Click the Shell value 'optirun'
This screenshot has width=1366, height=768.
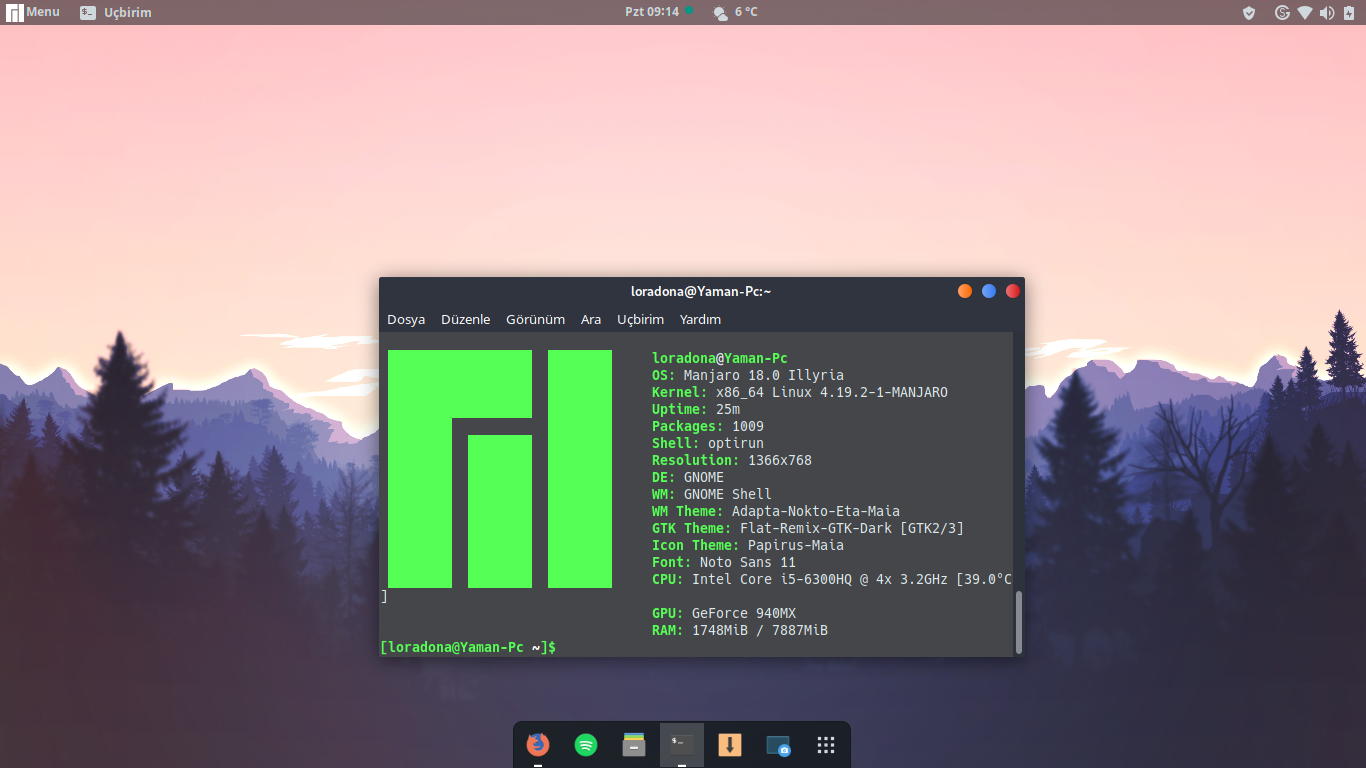(x=736, y=443)
